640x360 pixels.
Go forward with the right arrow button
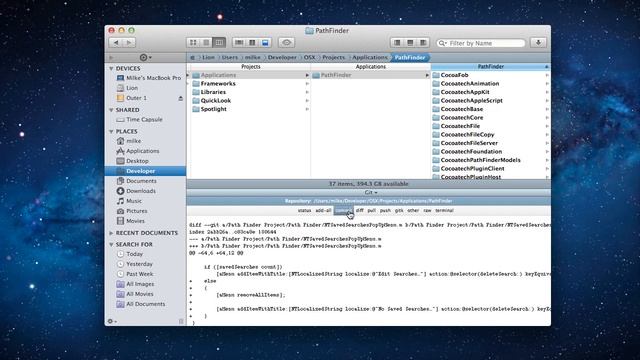(129, 42)
